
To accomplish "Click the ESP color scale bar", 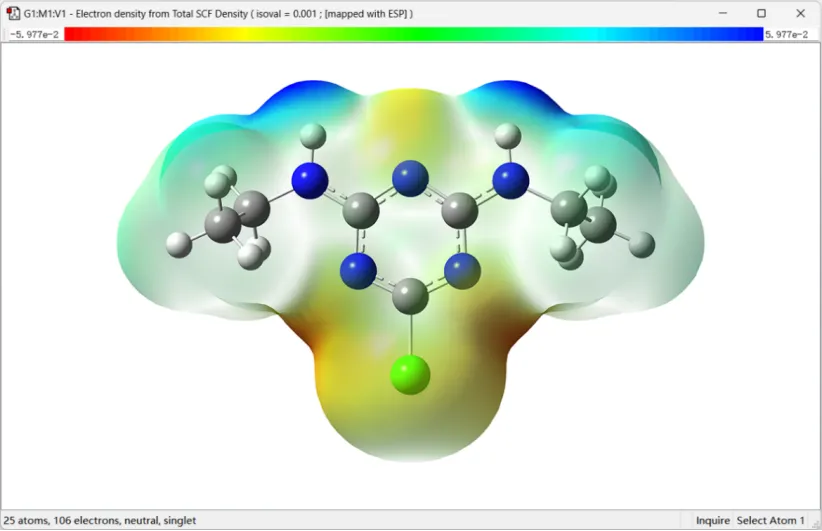I will point(414,34).
